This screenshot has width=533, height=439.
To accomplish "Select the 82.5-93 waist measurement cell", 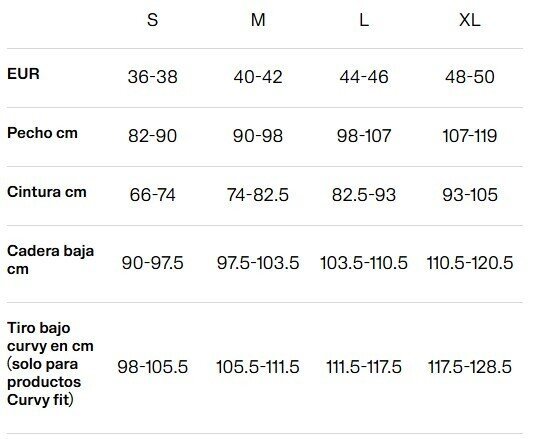I will click(x=364, y=195).
